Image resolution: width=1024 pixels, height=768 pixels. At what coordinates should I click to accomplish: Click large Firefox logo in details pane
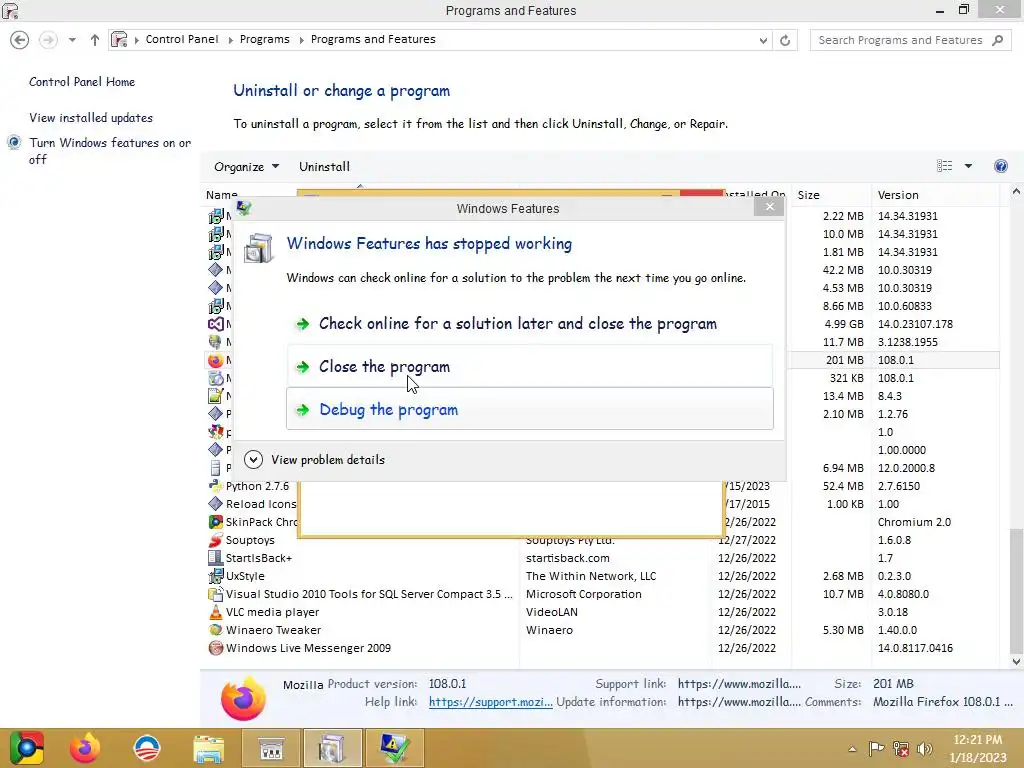click(x=244, y=699)
